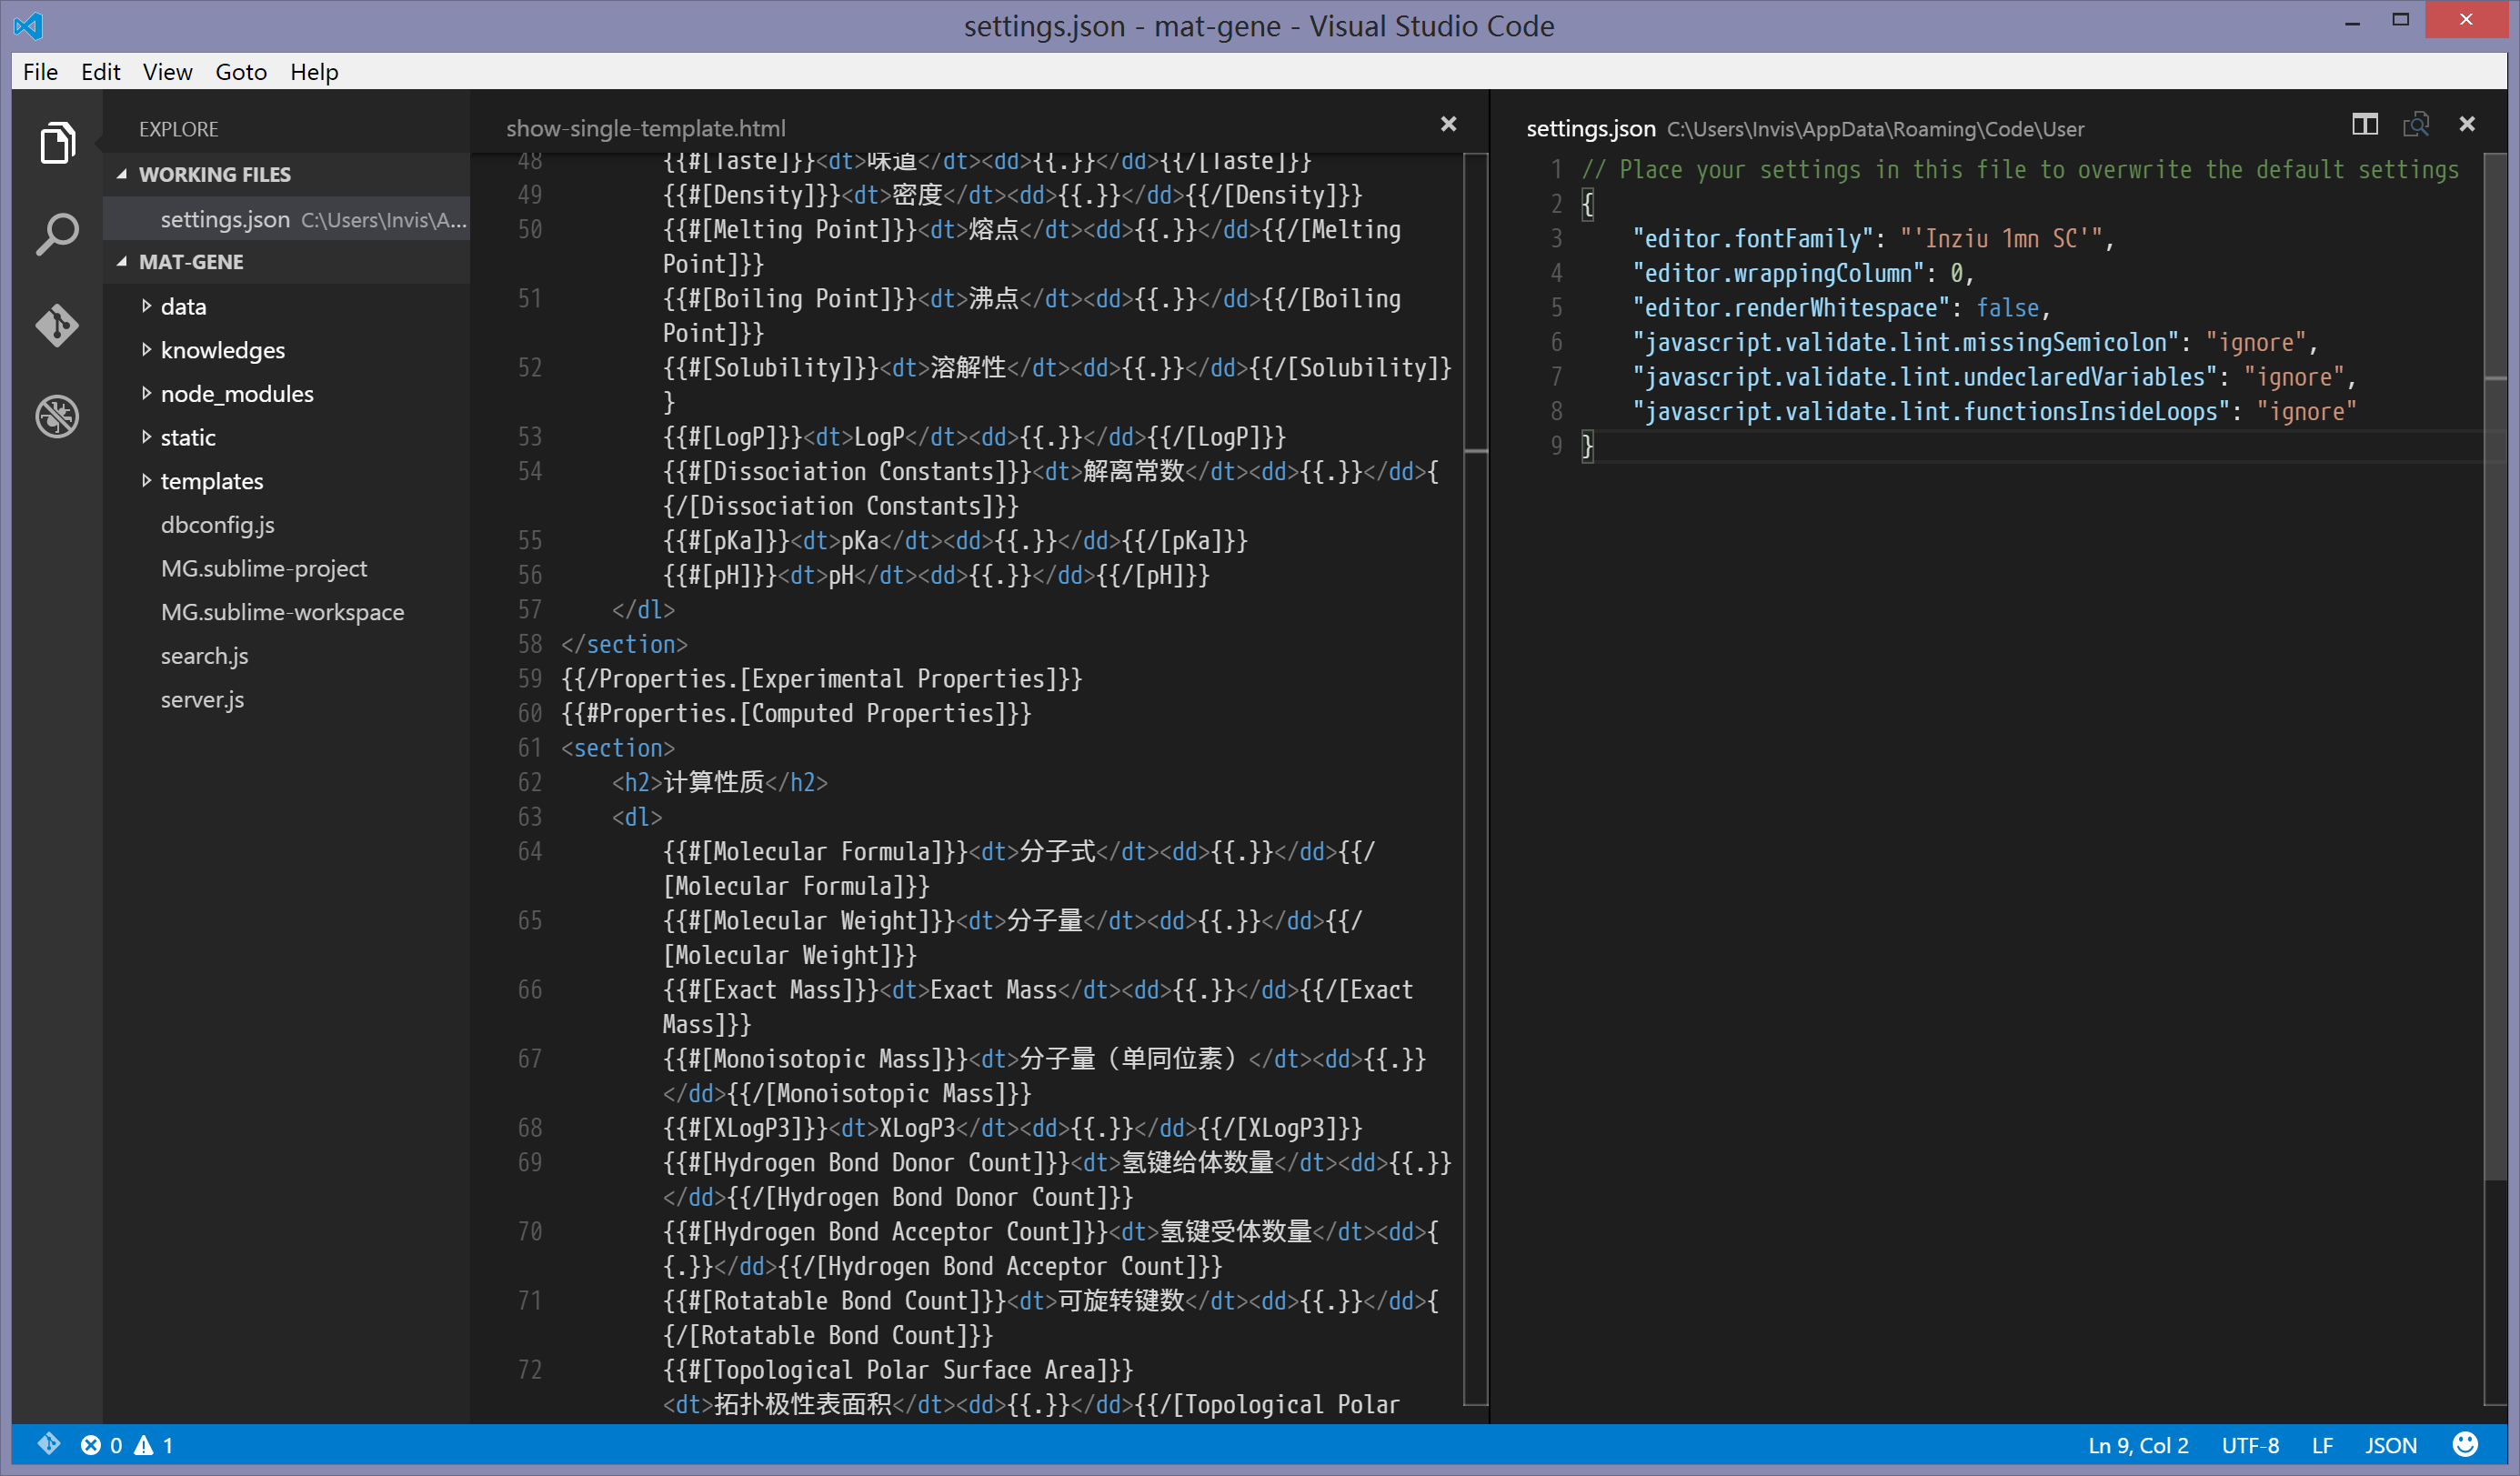Screen dimensions: 2520x1476
Task: Close the settings.json editor pane
Action: coord(2467,124)
